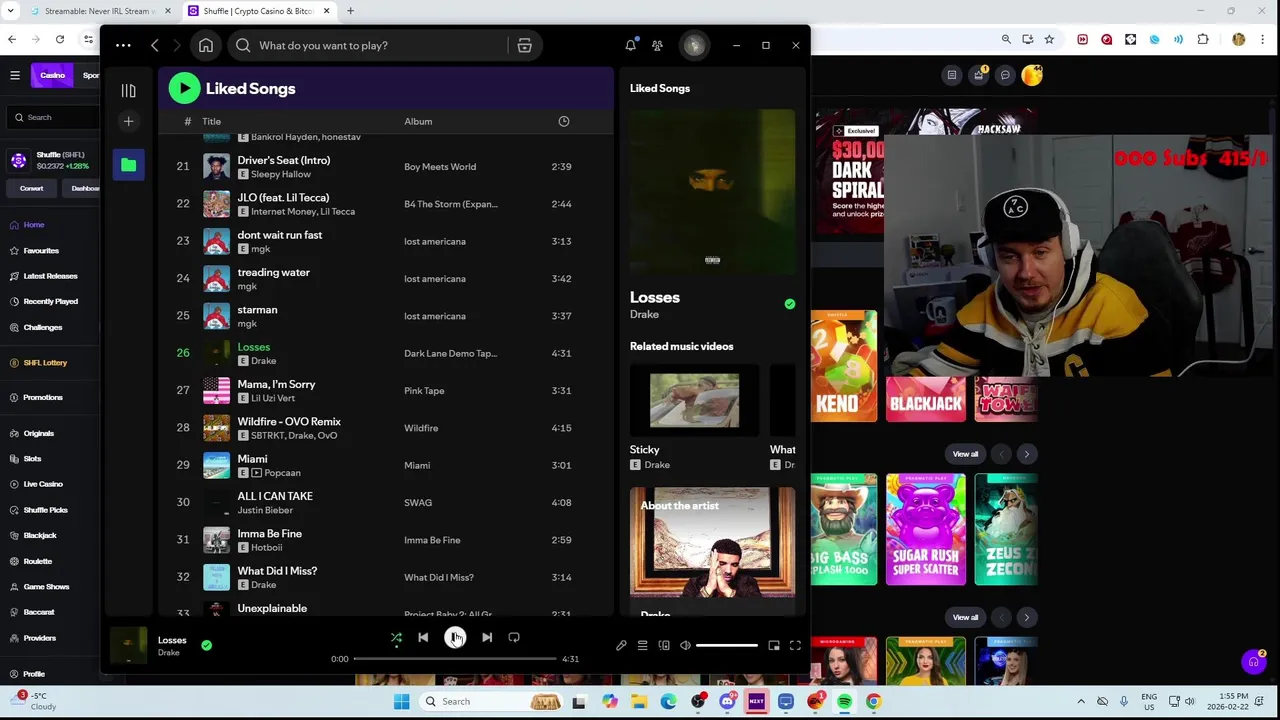Screen dimensions: 1280x720
Task: Bookmark the page with Chrome star icon
Action: pos(1049,39)
